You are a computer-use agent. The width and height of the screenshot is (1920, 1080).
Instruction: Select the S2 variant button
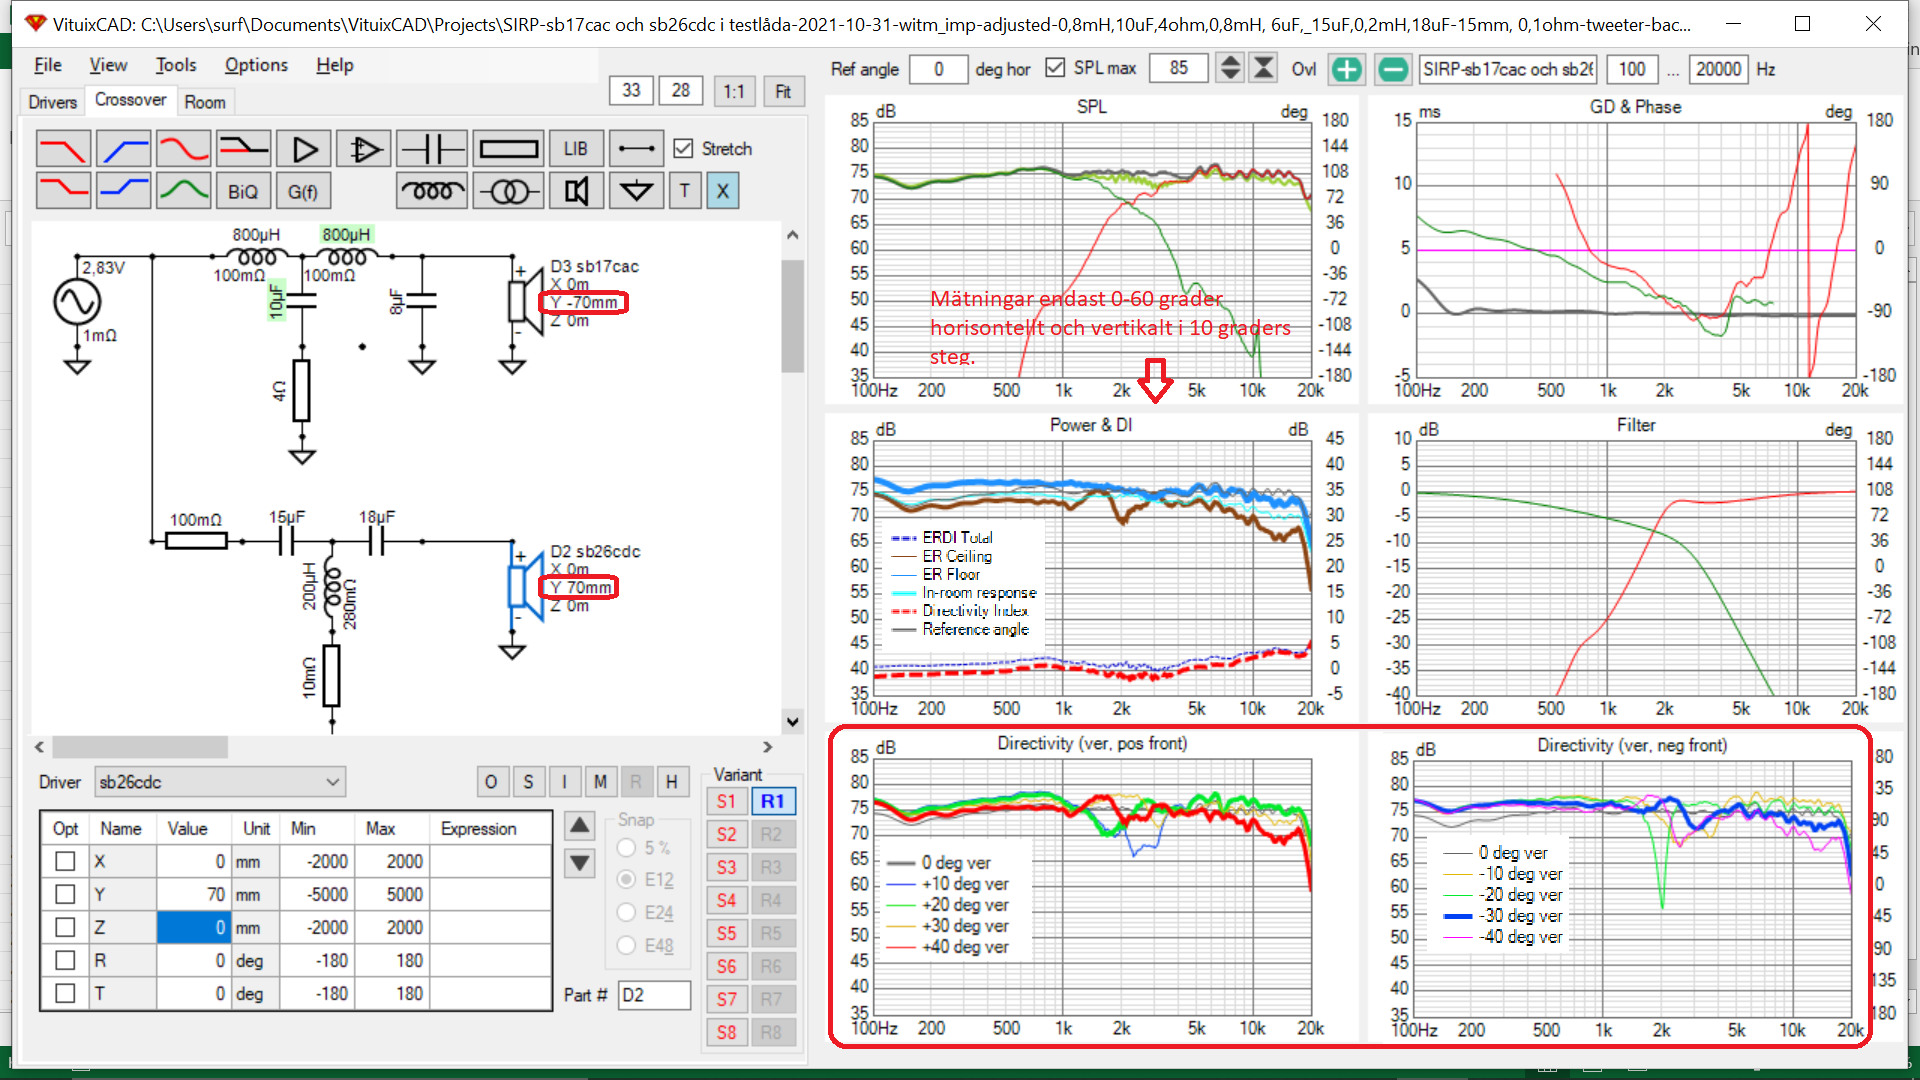tap(727, 834)
